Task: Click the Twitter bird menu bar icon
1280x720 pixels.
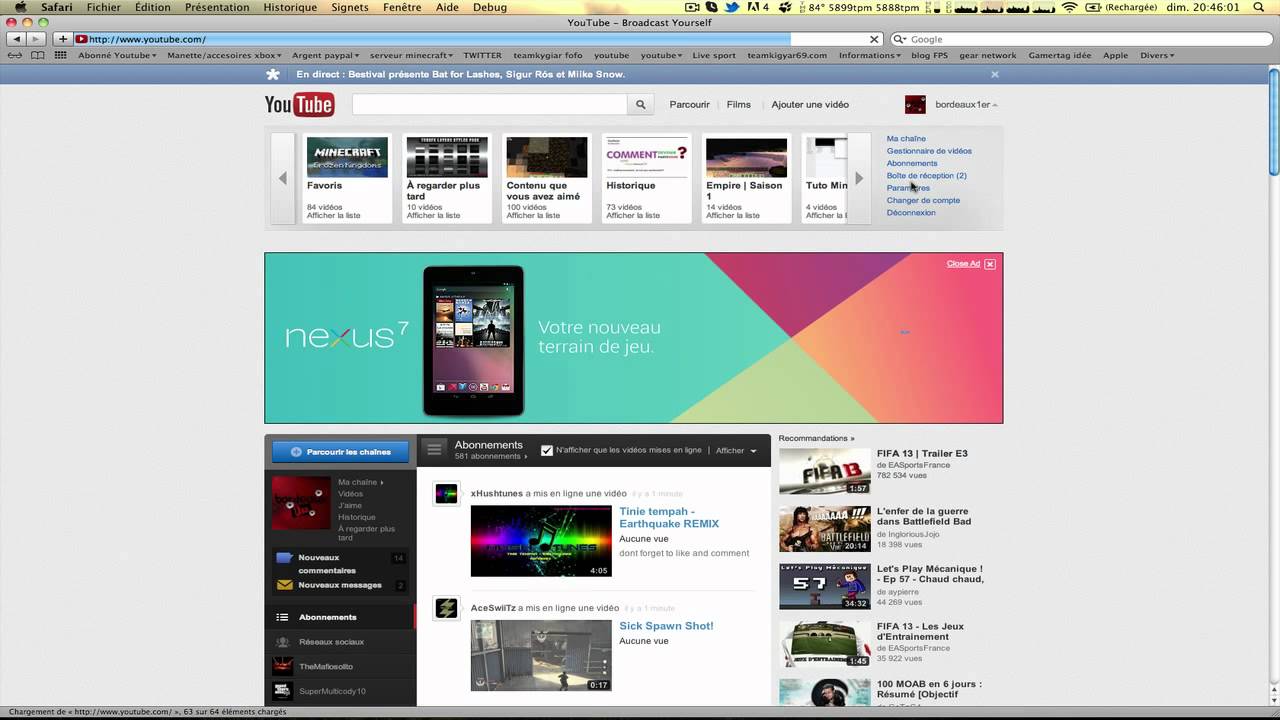Action: (732, 7)
